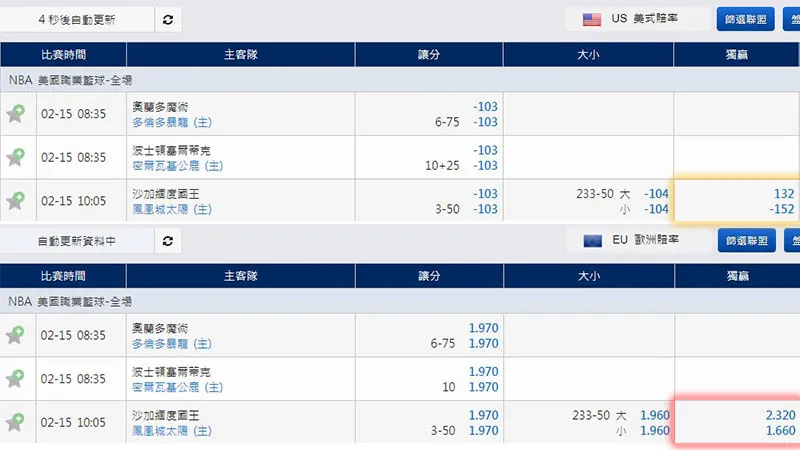800x450 pixels.
Task: Click 篩選聯盟 button next to US 美式賠率
Action: tap(746, 19)
